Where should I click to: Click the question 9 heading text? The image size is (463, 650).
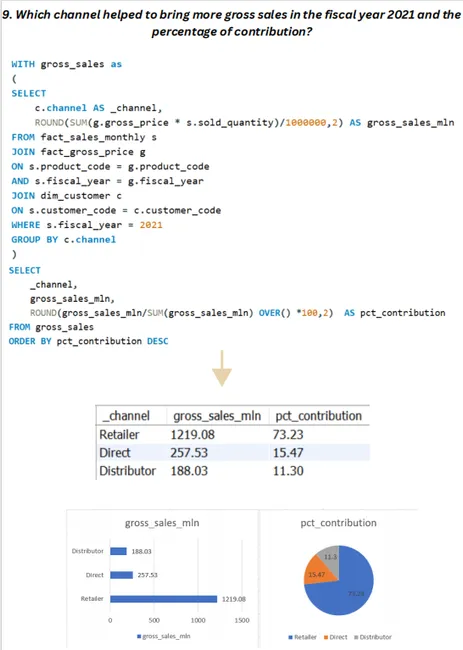click(231, 23)
